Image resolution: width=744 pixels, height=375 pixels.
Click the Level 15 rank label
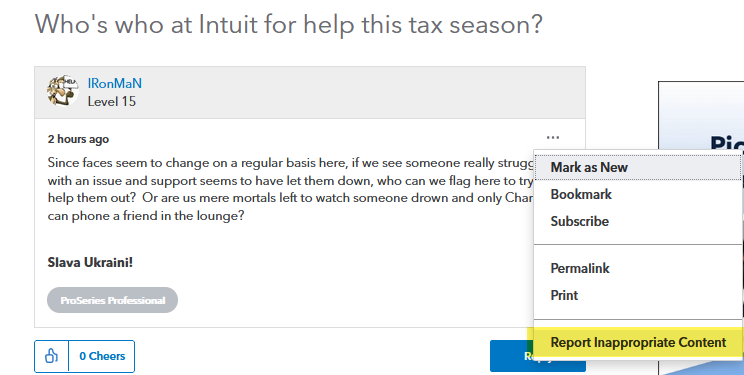(112, 102)
